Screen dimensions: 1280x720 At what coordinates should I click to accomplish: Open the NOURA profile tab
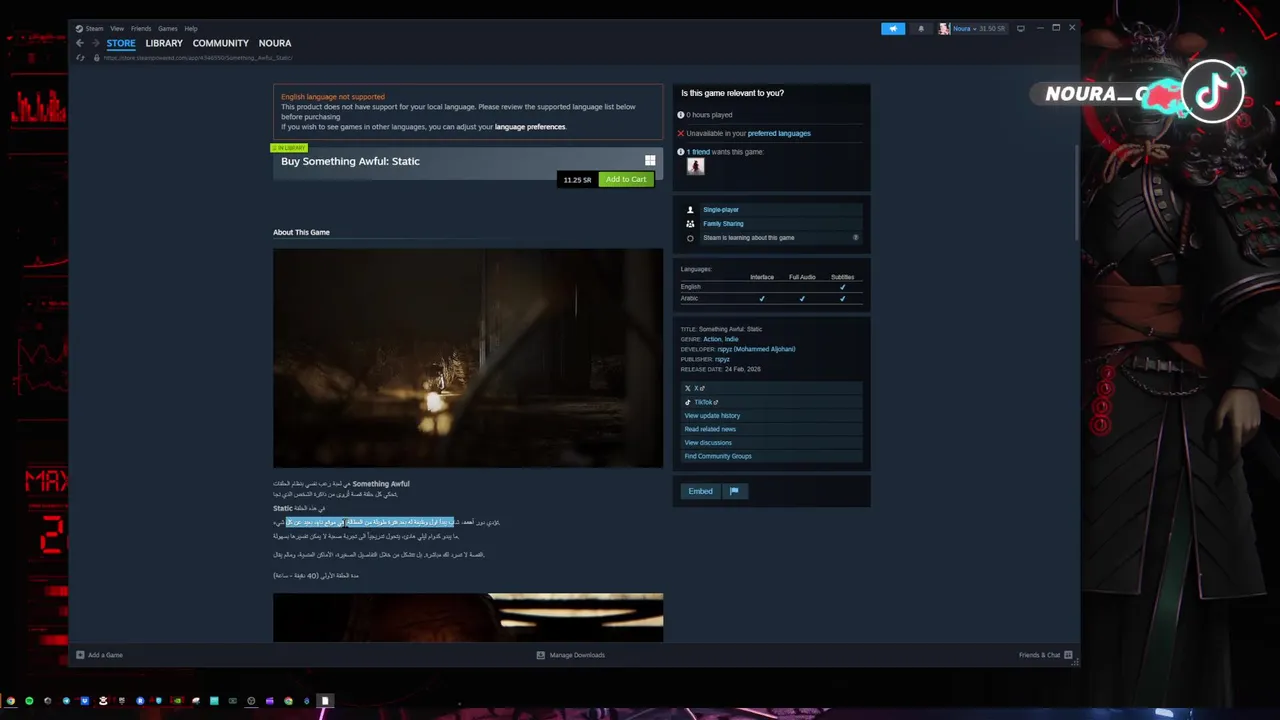click(x=275, y=43)
